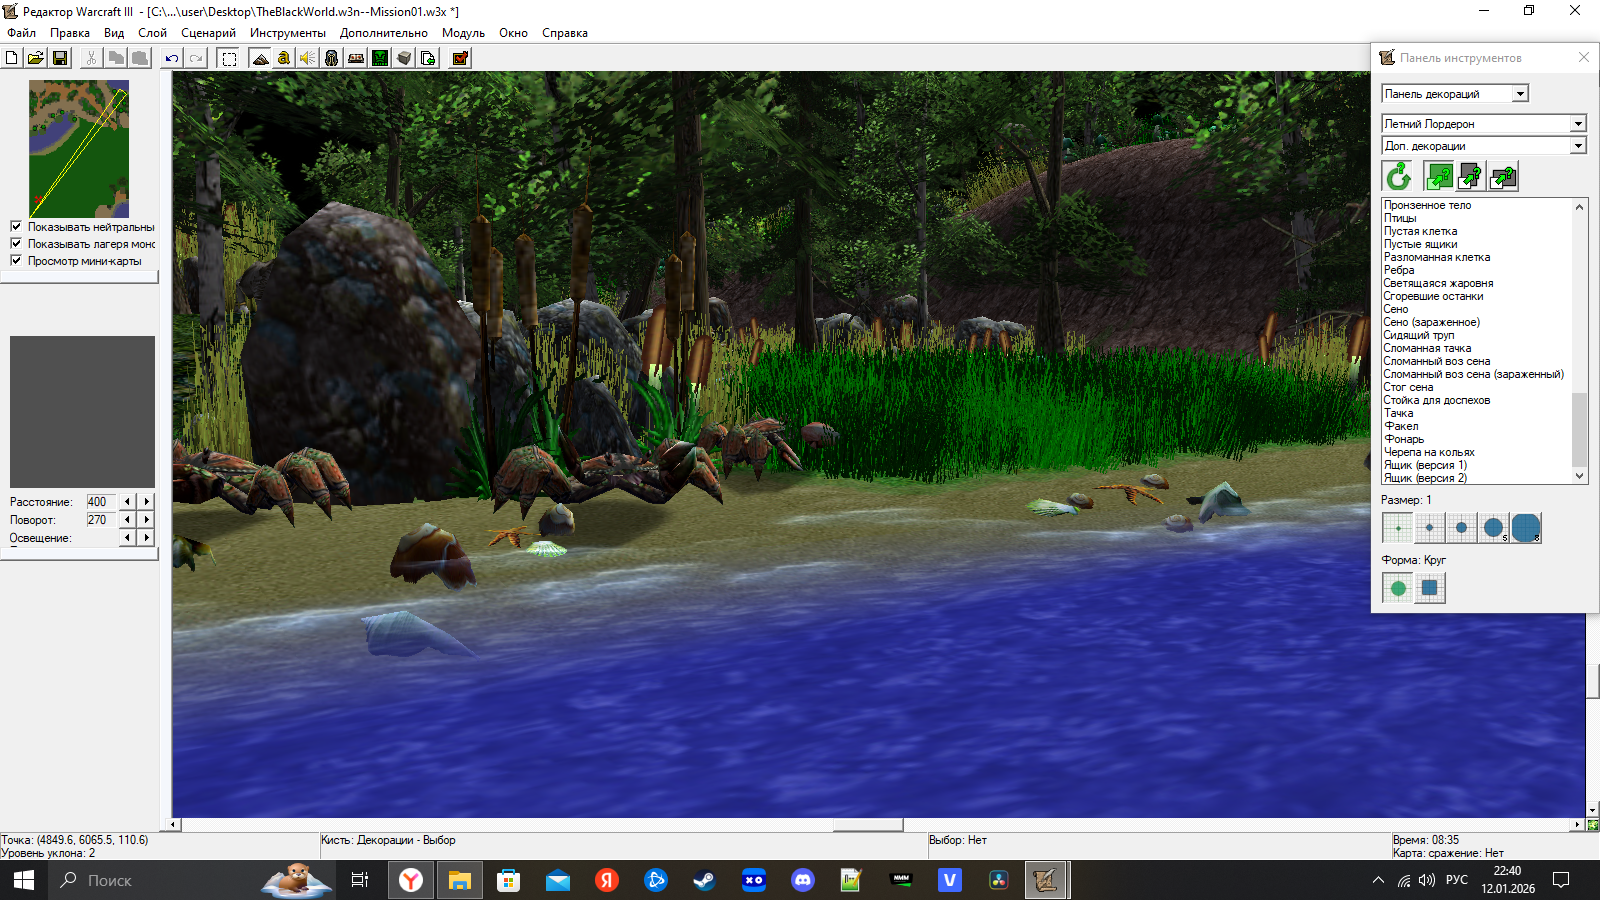This screenshot has height=900, width=1600.
Task: Create a new map with toolbar icon
Action: click(x=12, y=58)
